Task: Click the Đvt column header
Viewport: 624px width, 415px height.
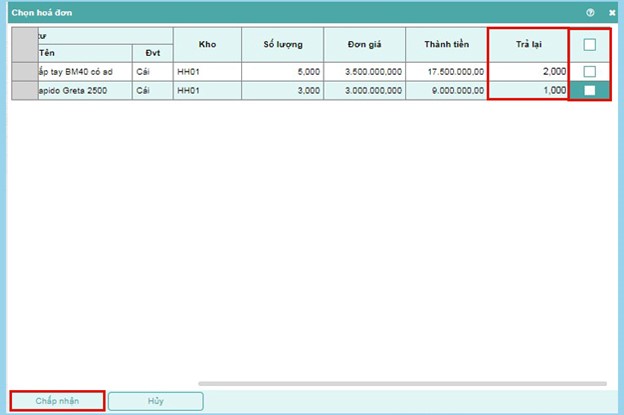Action: 152,52
